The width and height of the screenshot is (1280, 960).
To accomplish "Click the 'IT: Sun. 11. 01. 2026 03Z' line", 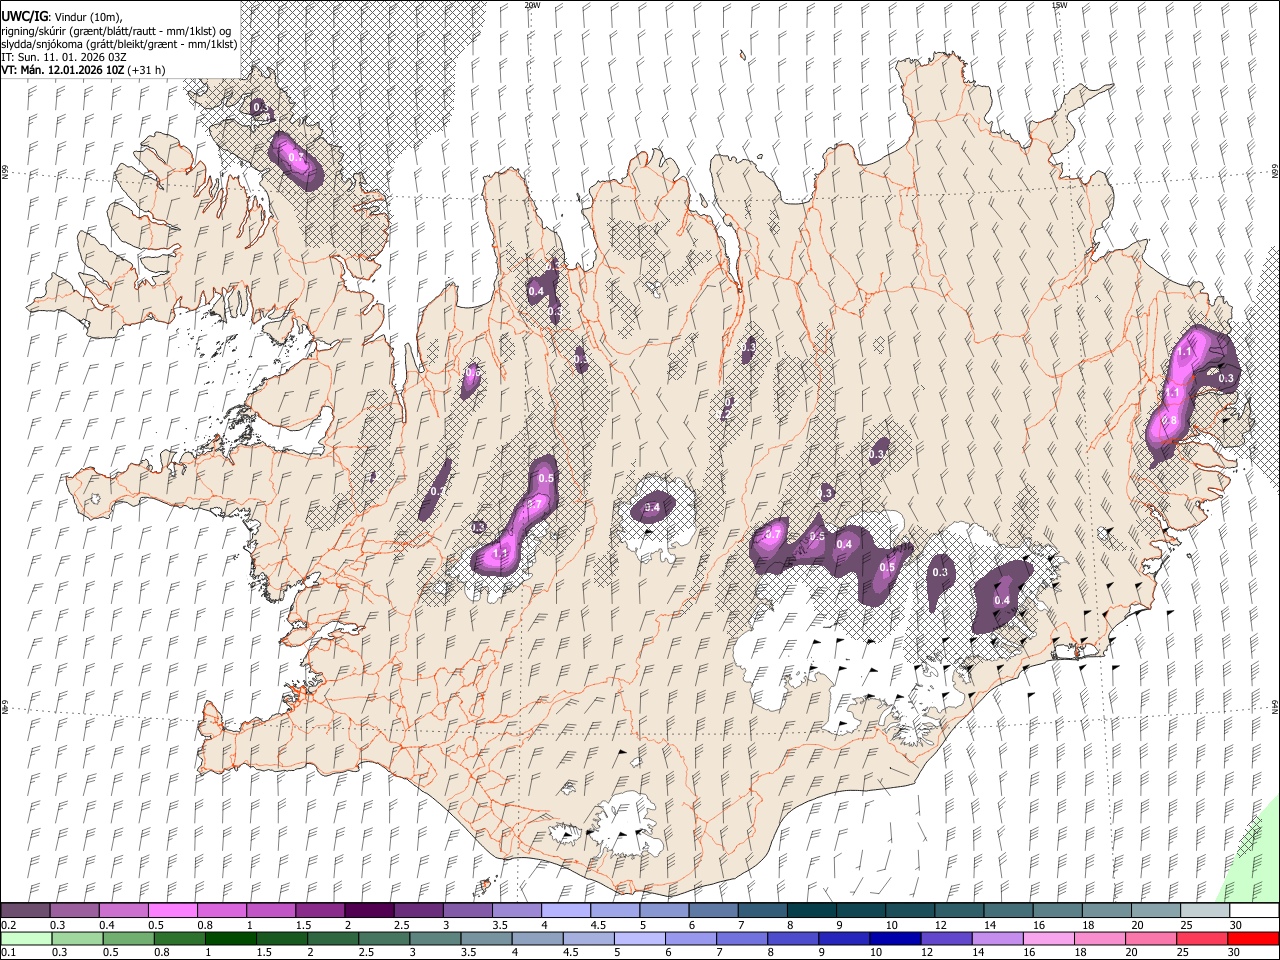I will tap(64, 57).
